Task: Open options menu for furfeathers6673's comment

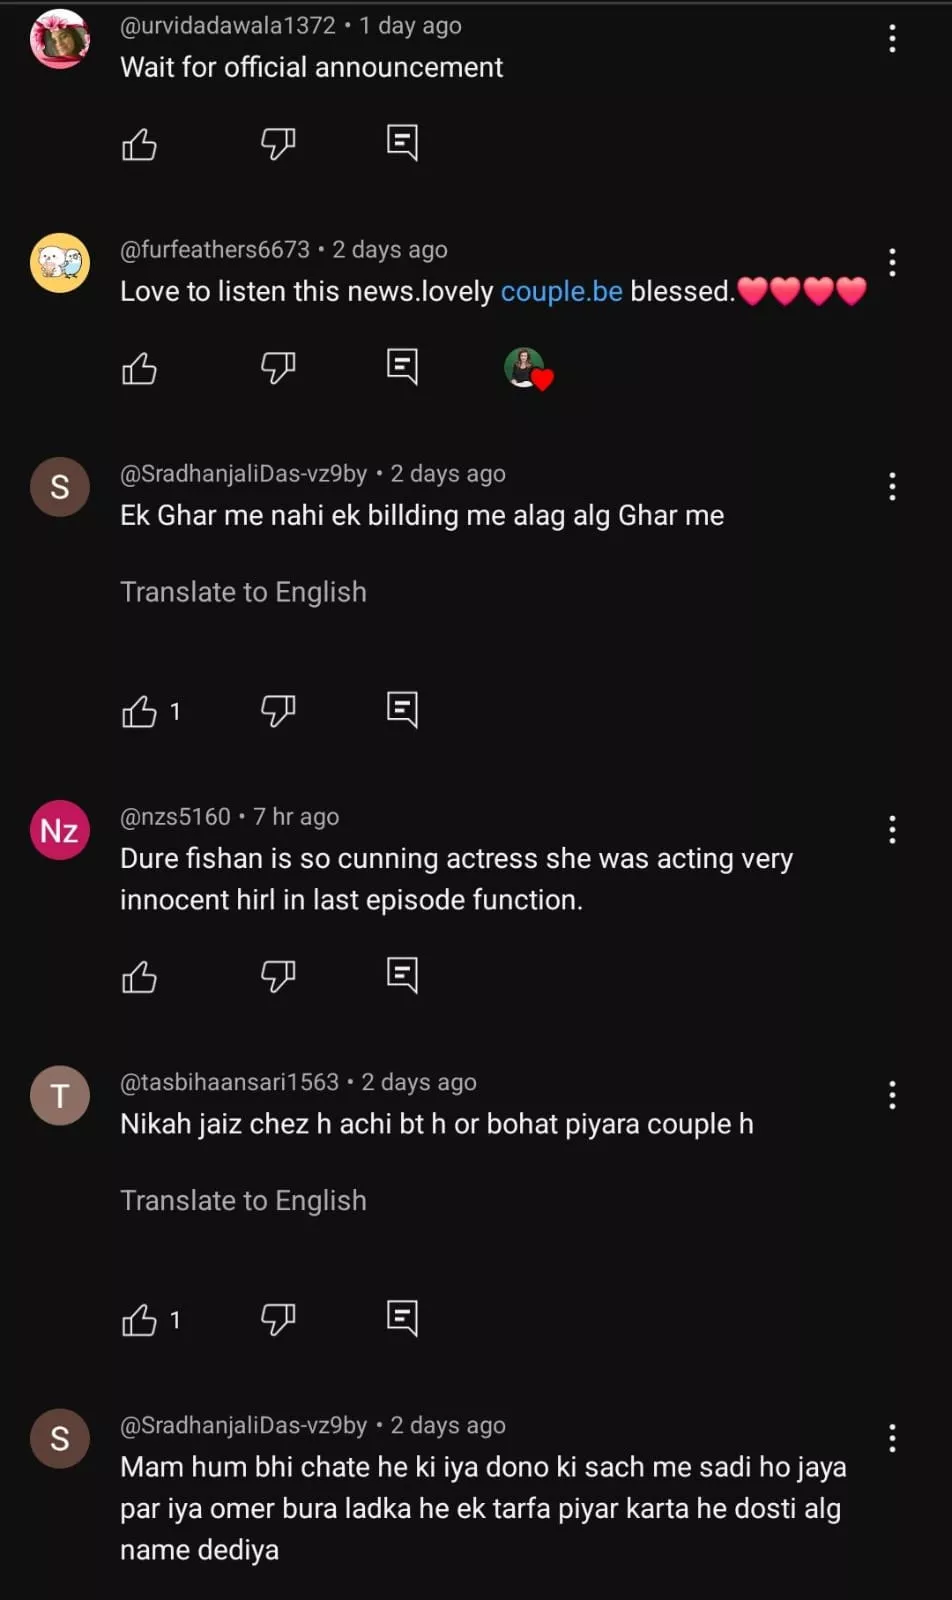Action: [x=892, y=263]
